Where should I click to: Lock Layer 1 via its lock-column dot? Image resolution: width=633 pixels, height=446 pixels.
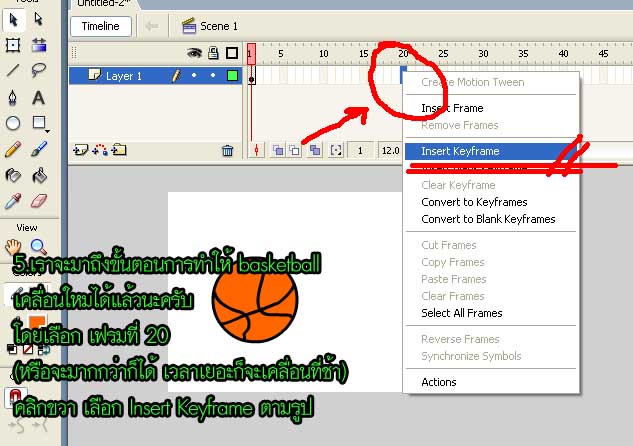click(213, 75)
